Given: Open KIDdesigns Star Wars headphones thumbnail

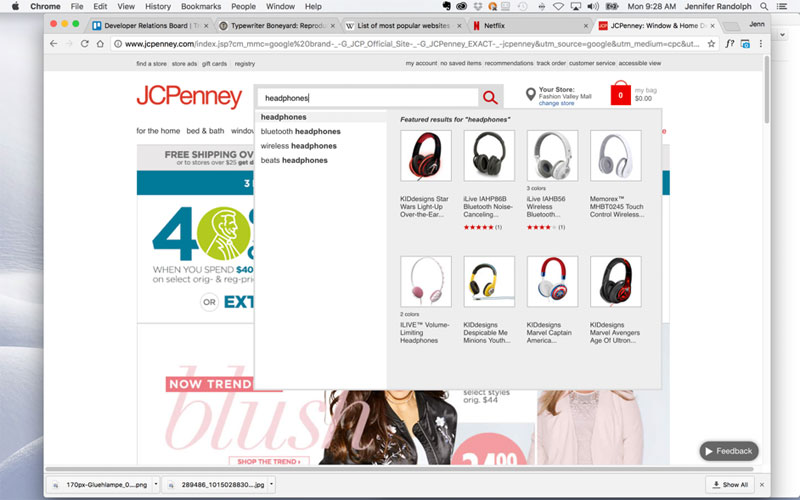Looking at the screenshot, I should tap(426, 156).
